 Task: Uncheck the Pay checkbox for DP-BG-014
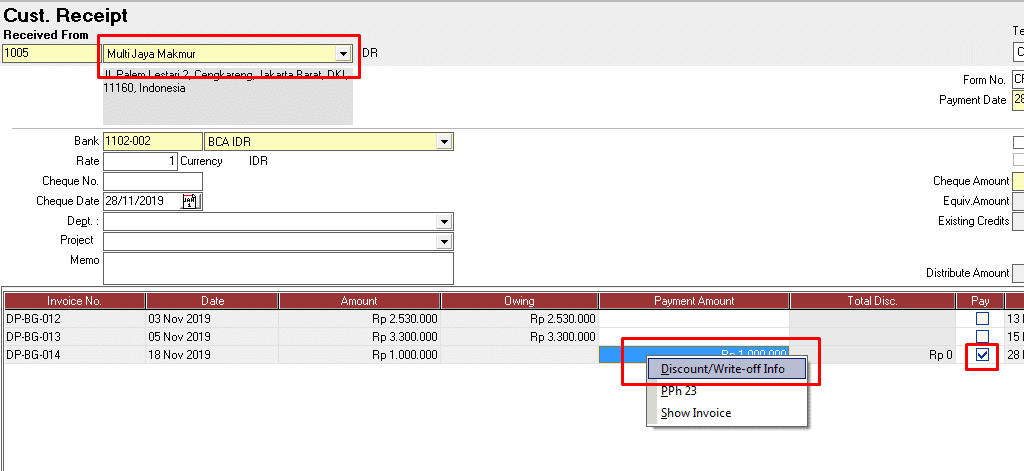coord(982,354)
